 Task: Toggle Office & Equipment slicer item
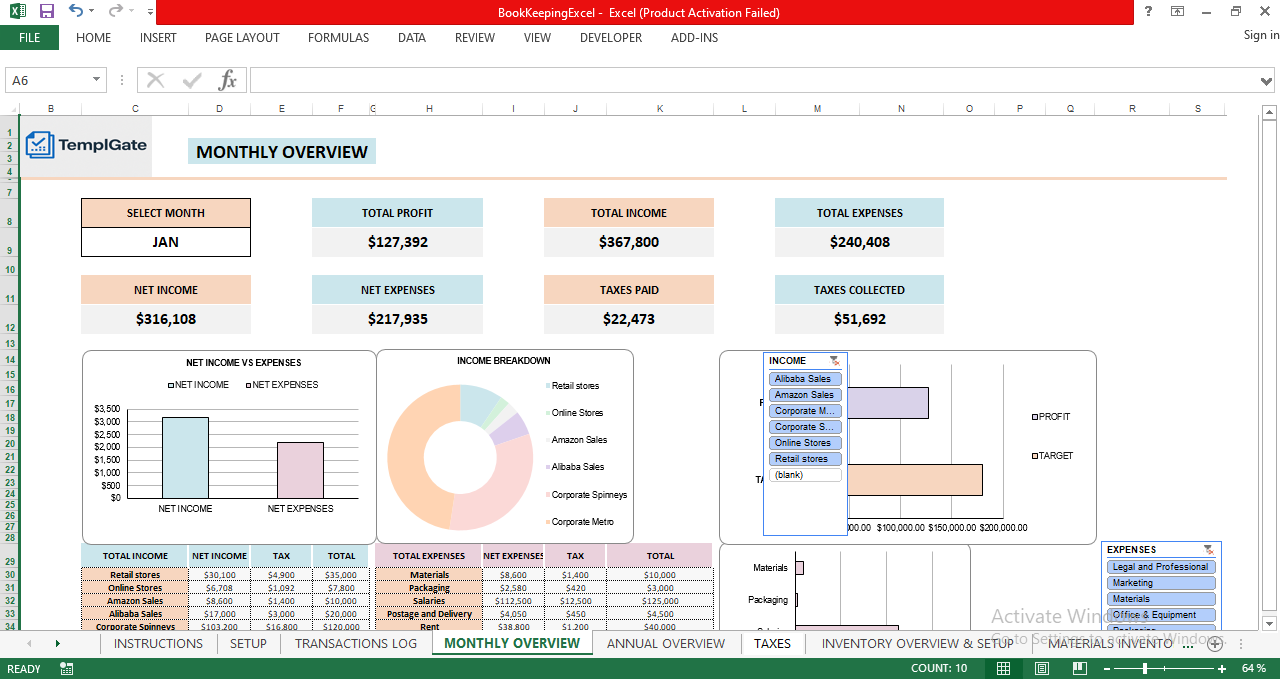pos(1161,615)
